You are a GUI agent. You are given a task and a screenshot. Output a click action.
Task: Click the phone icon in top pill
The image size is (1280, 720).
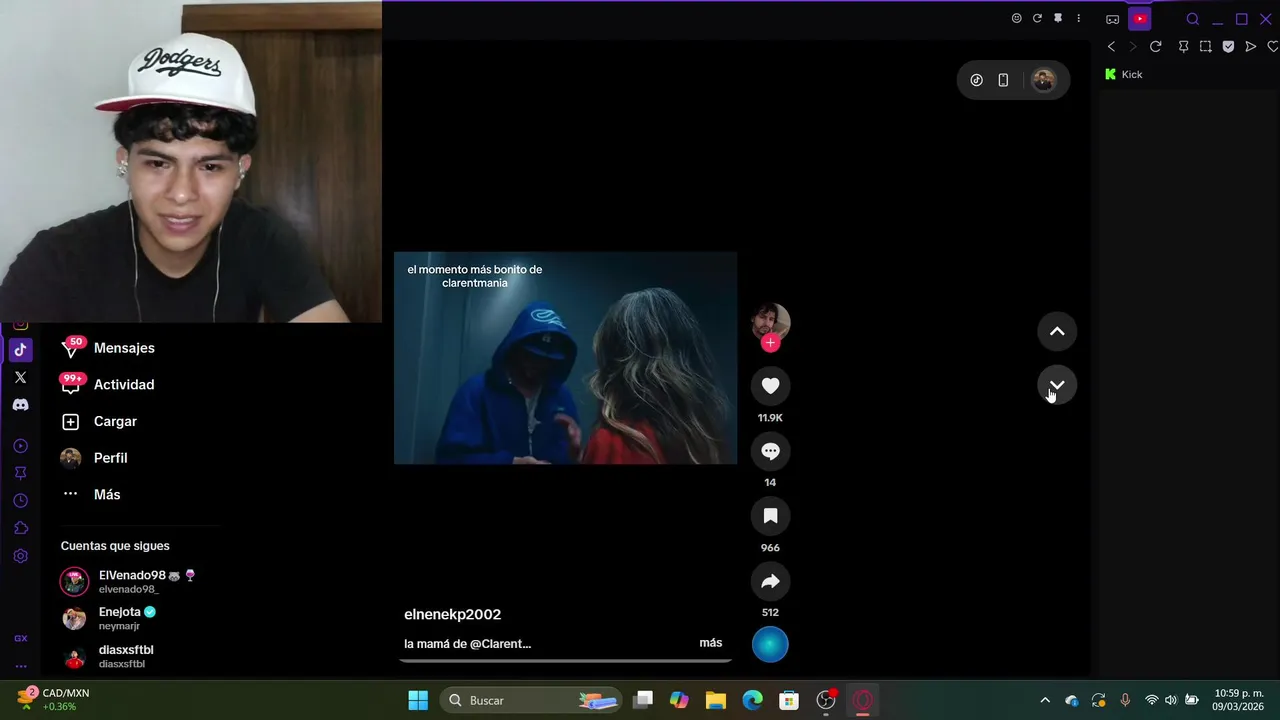coord(1003,80)
